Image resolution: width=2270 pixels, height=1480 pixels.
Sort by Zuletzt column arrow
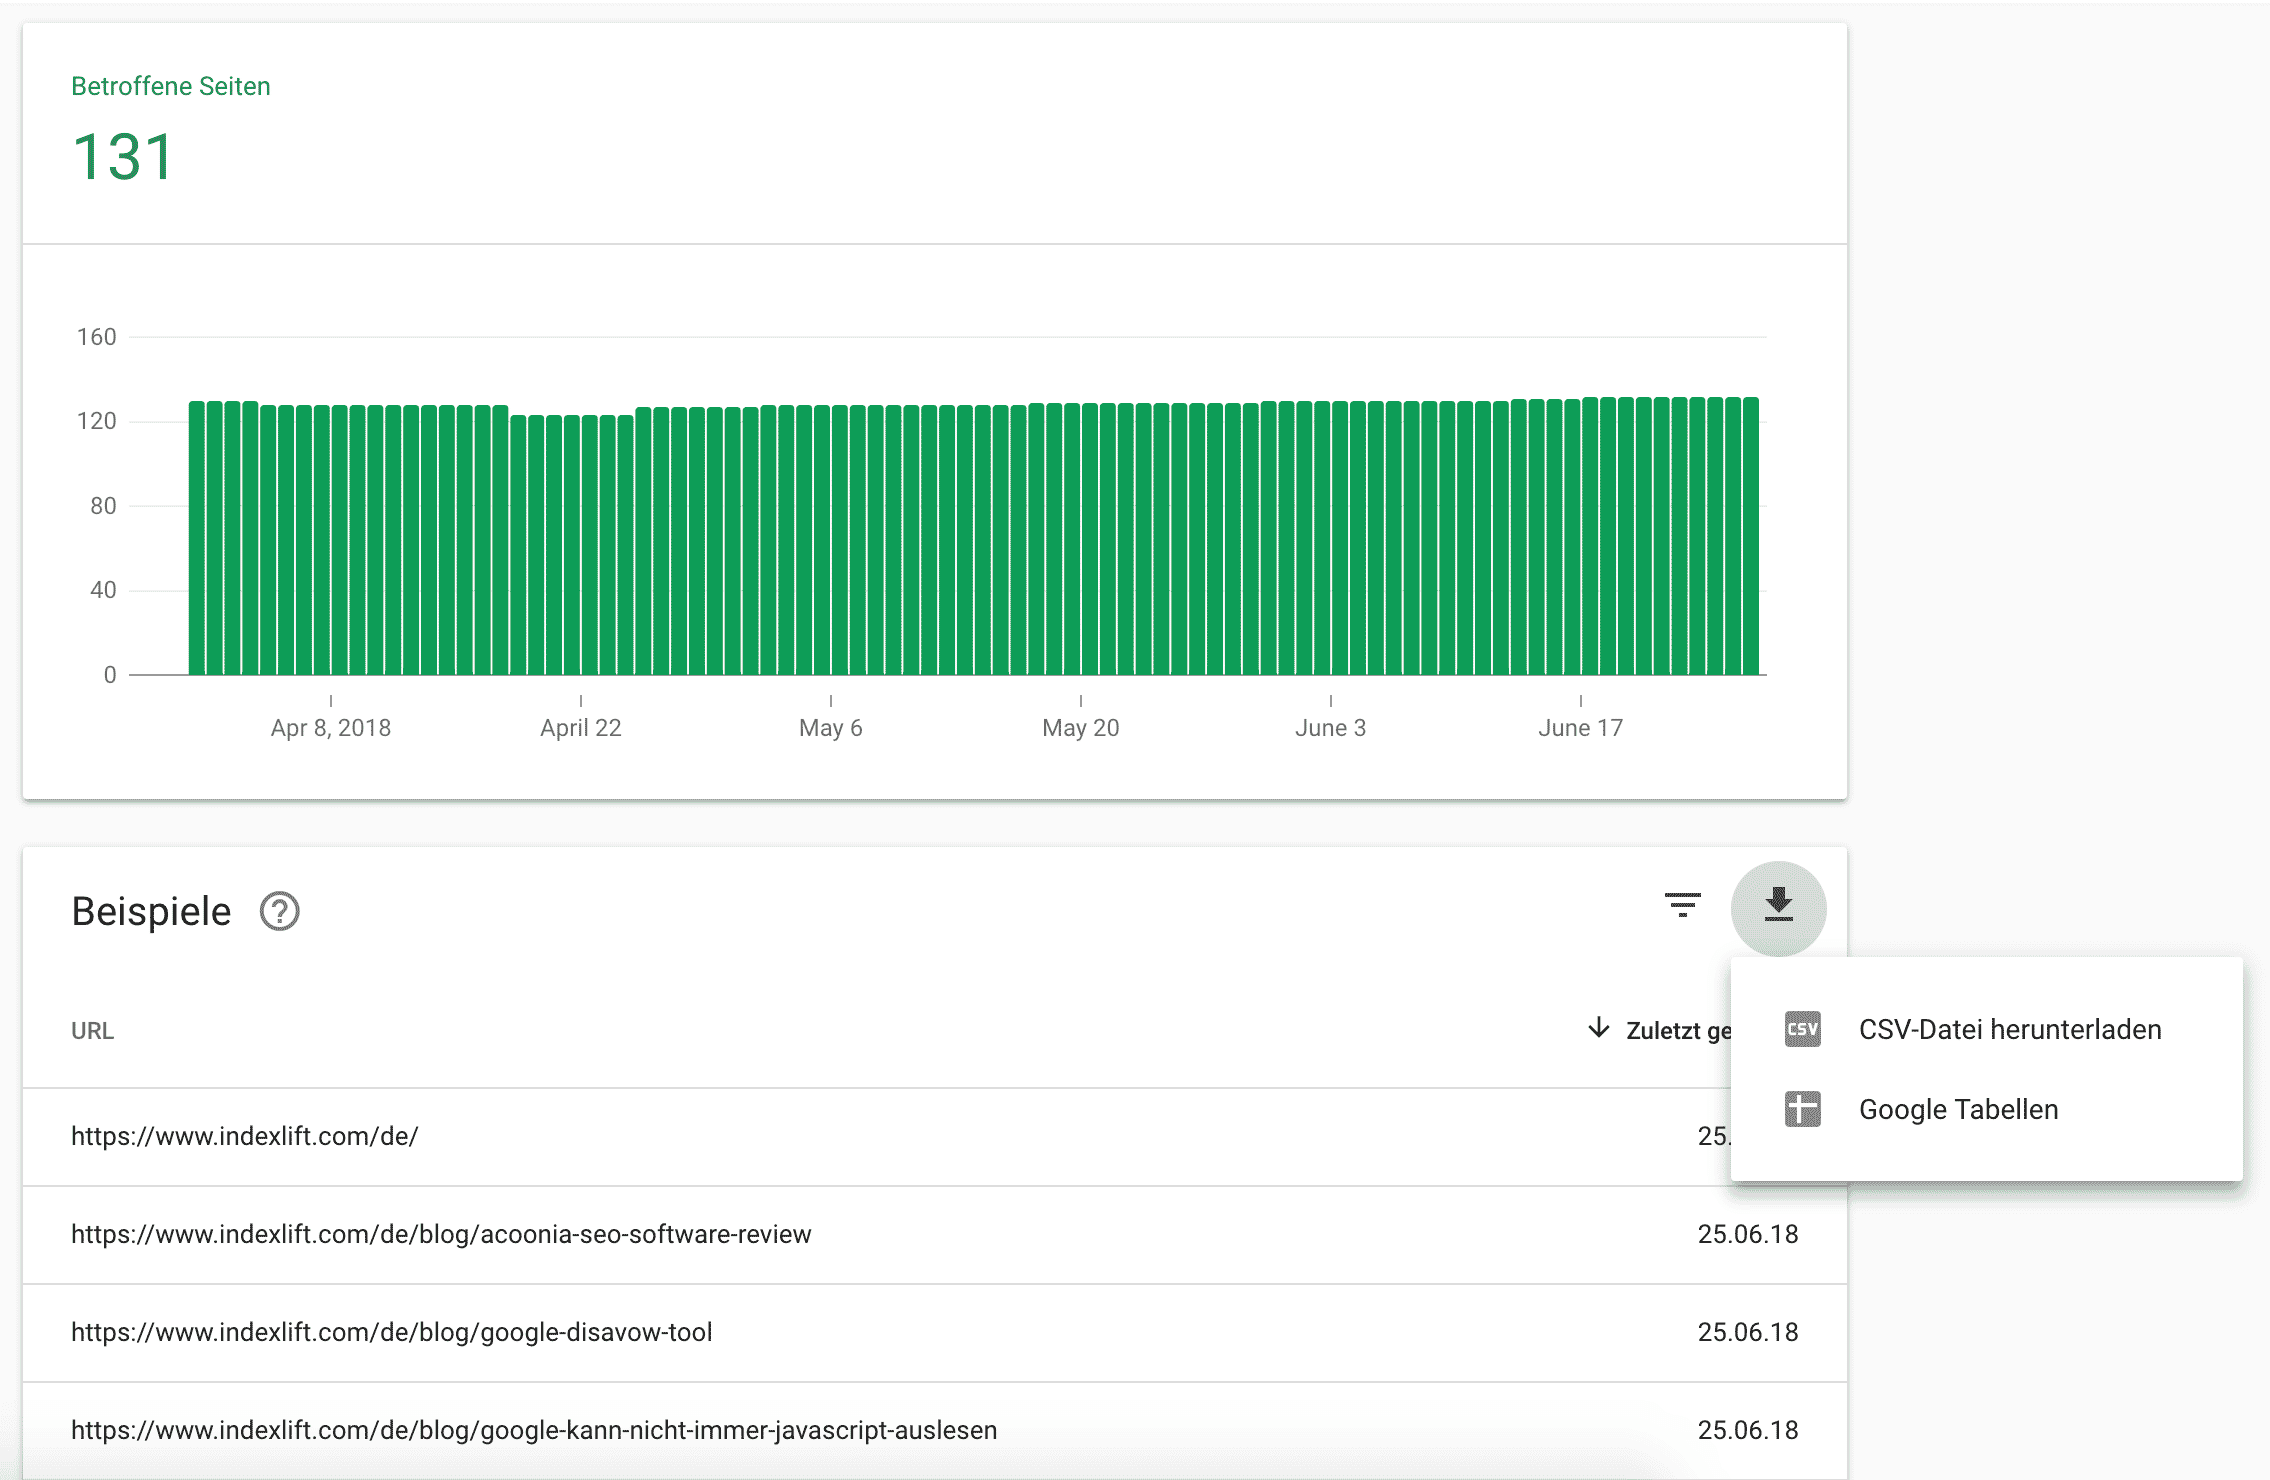click(1598, 1028)
